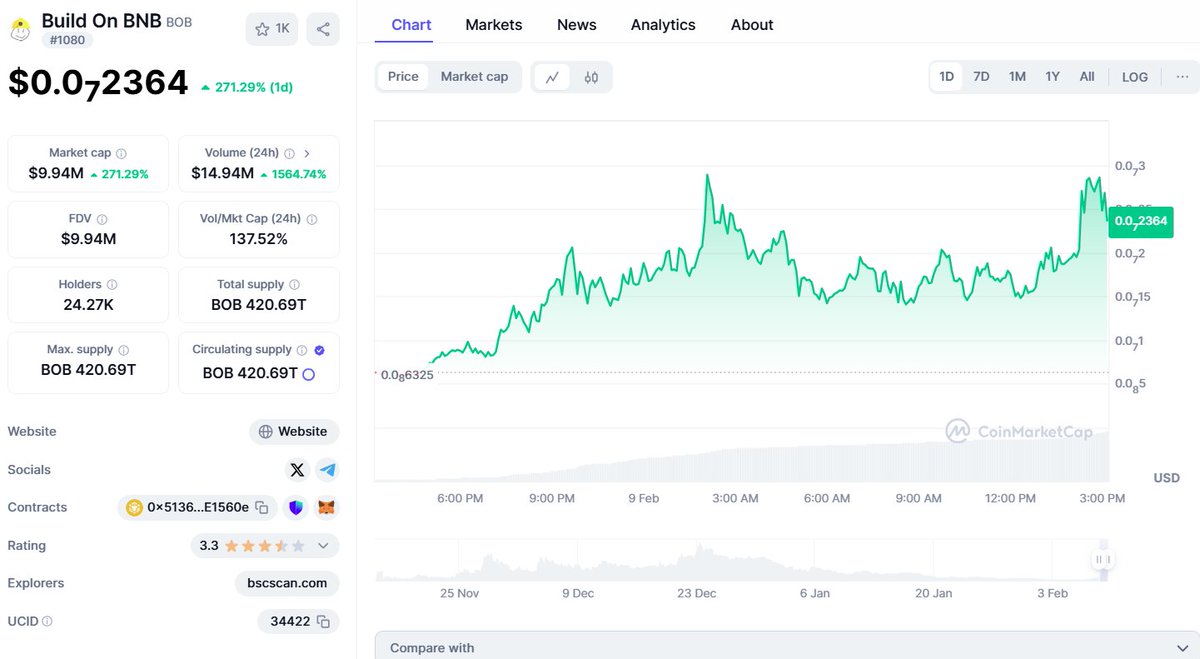Copy the contract address
This screenshot has height=659, width=1200.
tap(262, 508)
